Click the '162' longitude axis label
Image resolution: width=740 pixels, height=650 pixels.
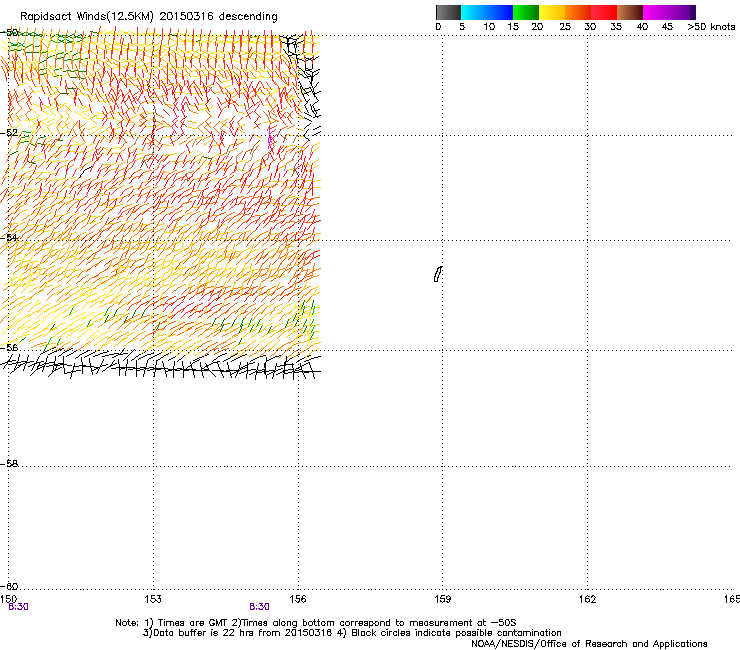tap(588, 599)
